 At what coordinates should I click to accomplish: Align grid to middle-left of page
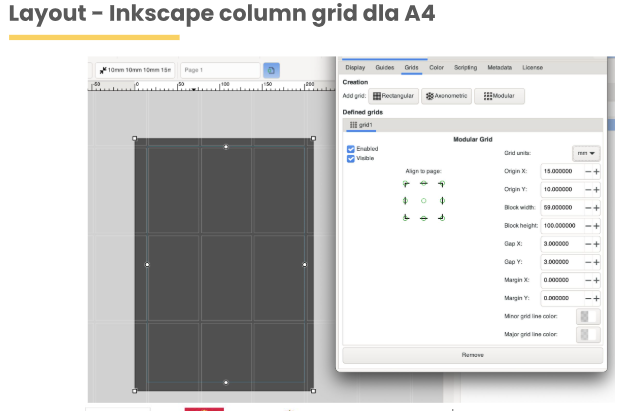click(405, 201)
